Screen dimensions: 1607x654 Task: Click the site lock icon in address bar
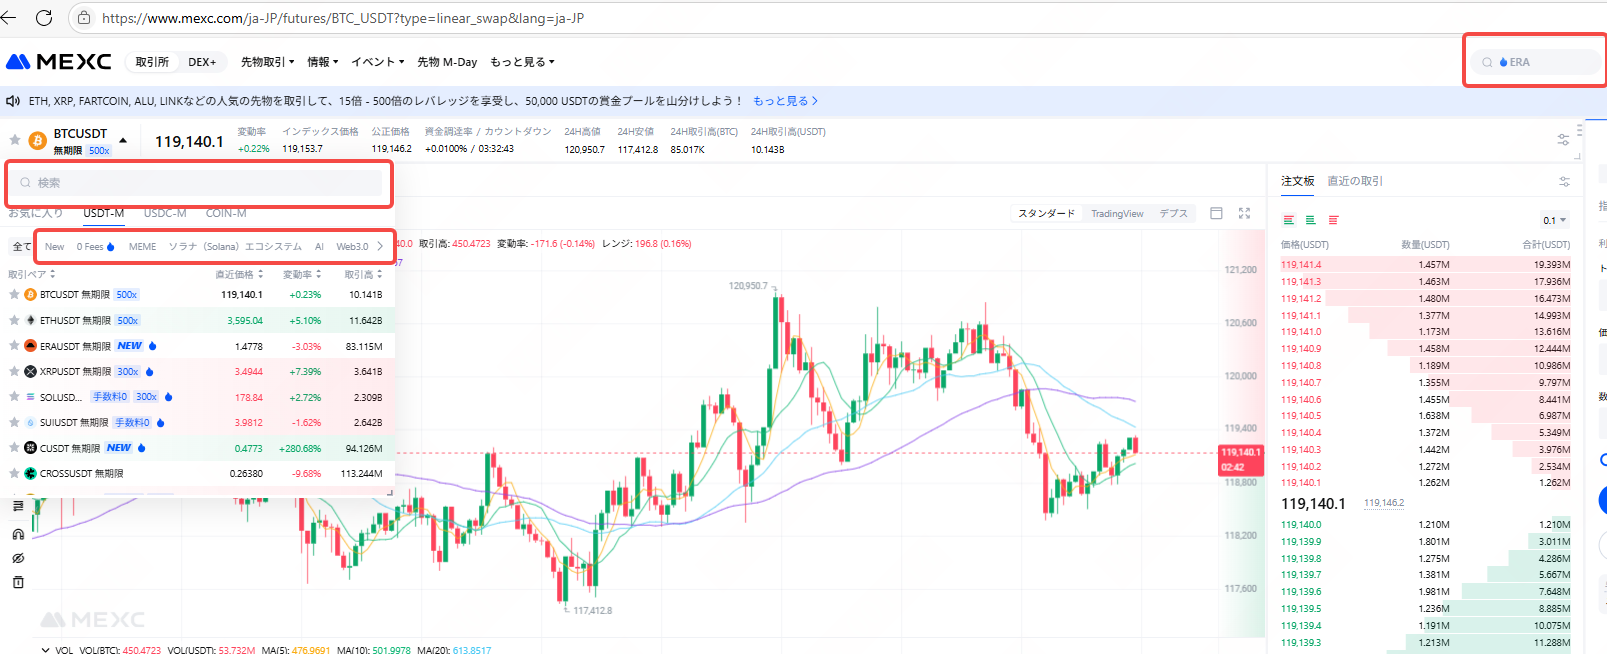pos(84,18)
